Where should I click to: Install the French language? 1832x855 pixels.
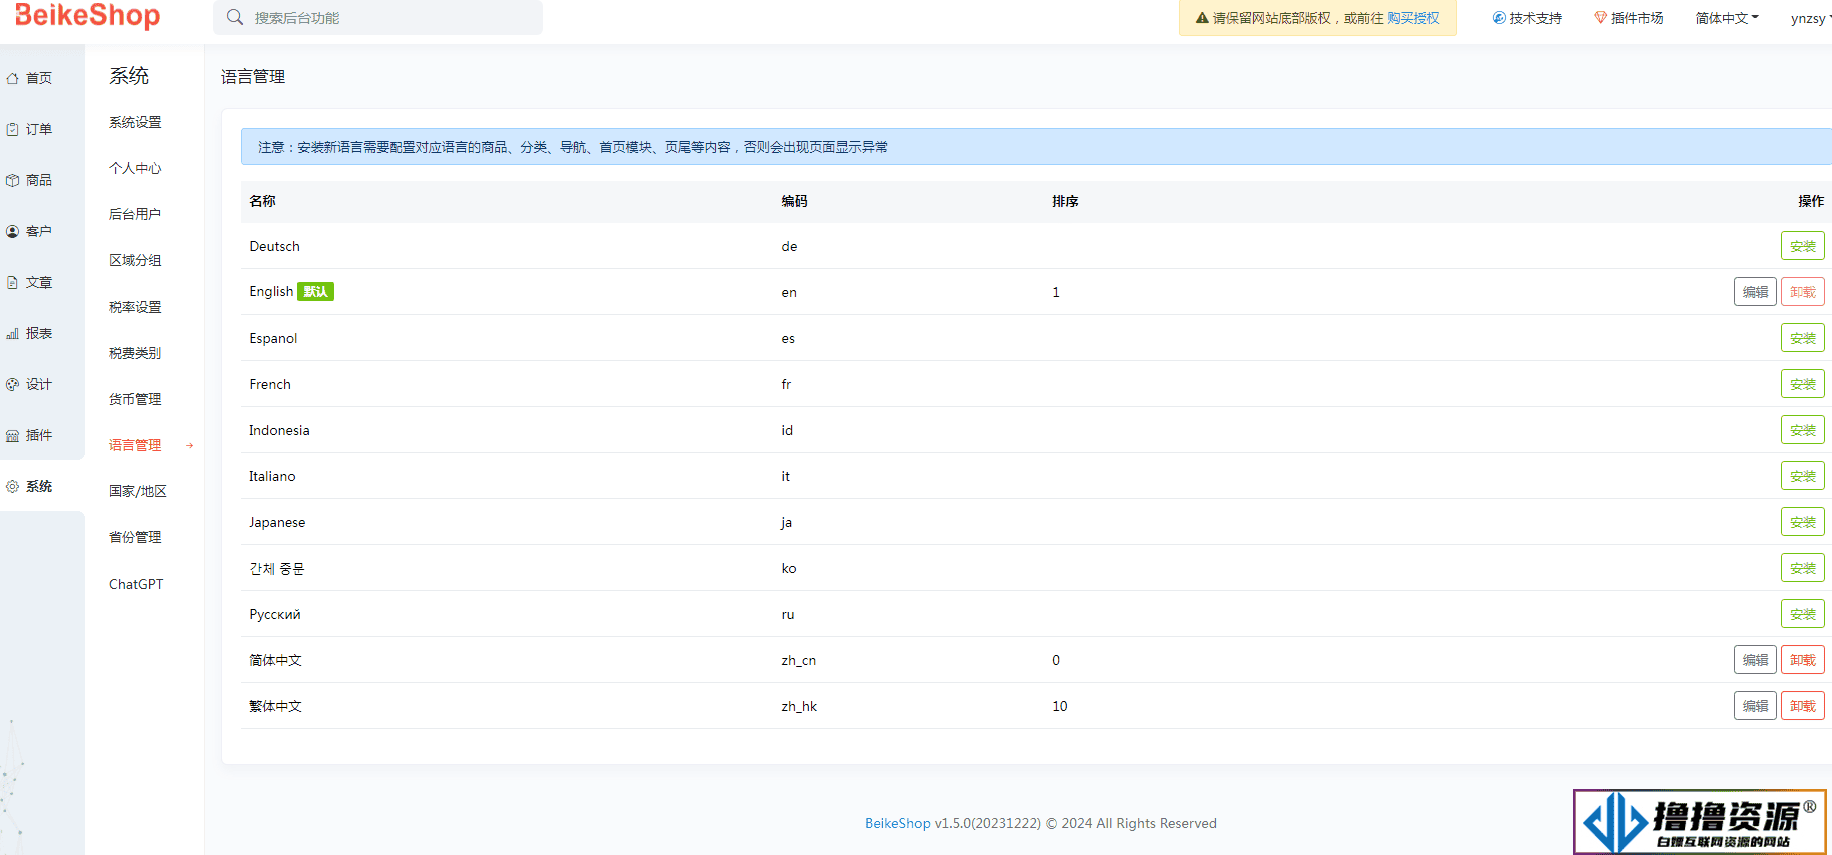[1803, 384]
